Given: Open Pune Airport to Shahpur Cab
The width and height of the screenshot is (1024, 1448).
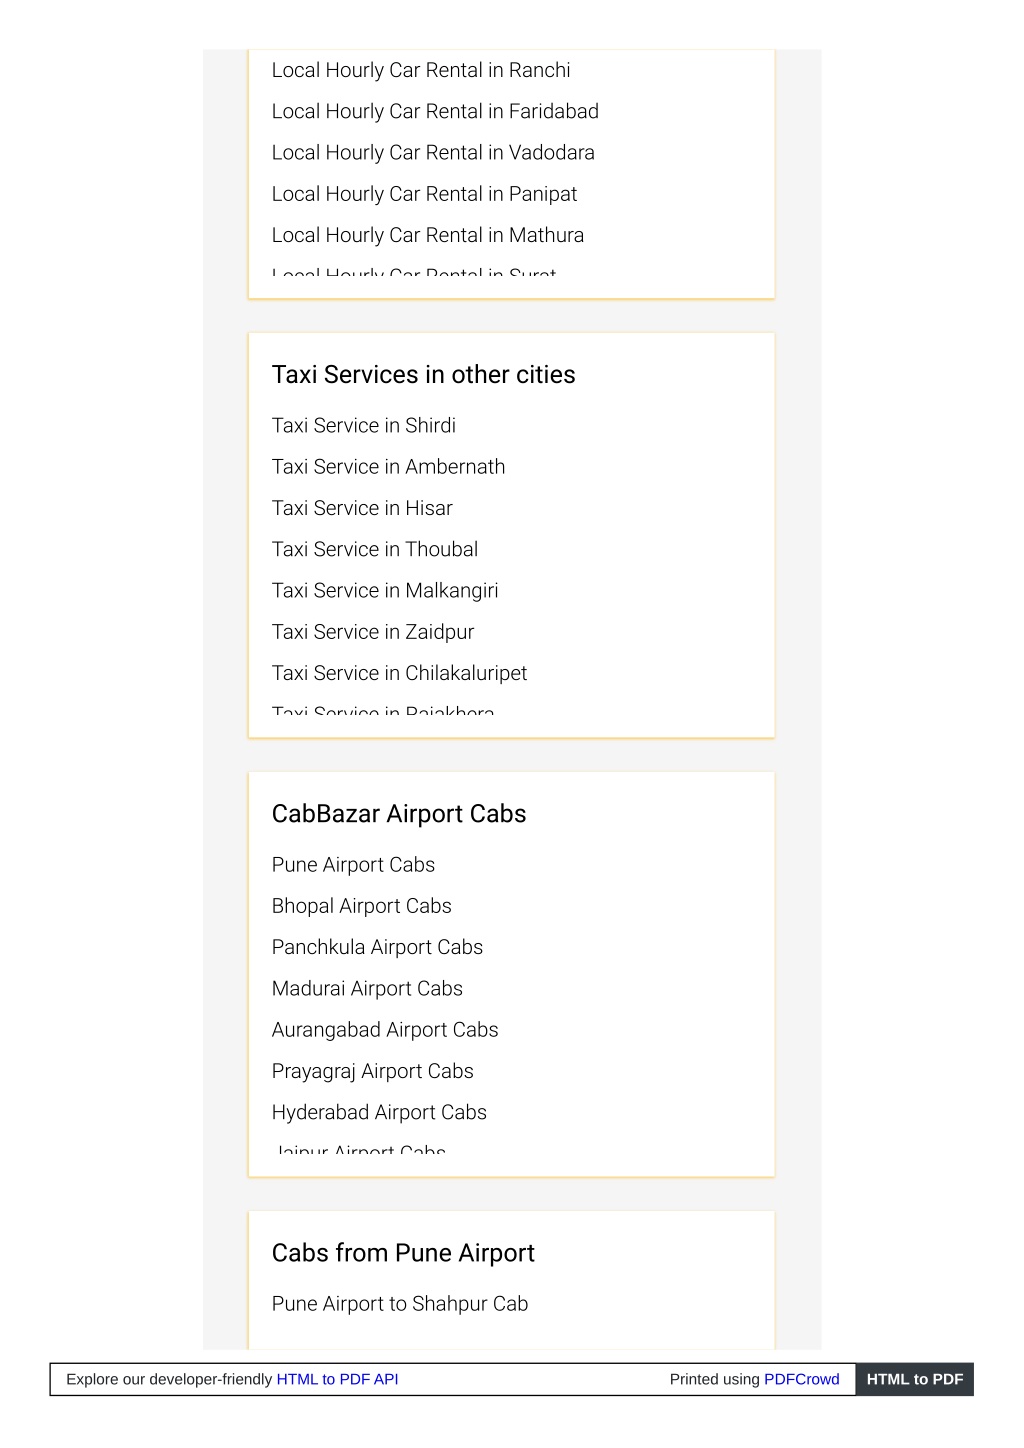Looking at the screenshot, I should (x=400, y=1304).
